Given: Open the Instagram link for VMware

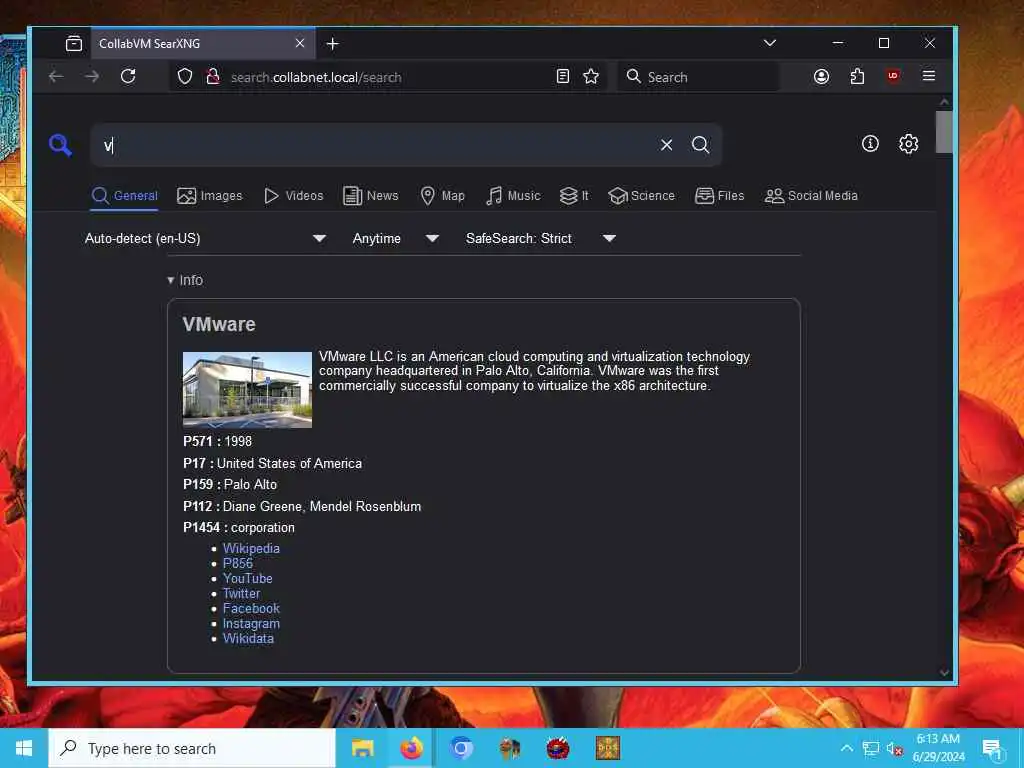Looking at the screenshot, I should [251, 624].
